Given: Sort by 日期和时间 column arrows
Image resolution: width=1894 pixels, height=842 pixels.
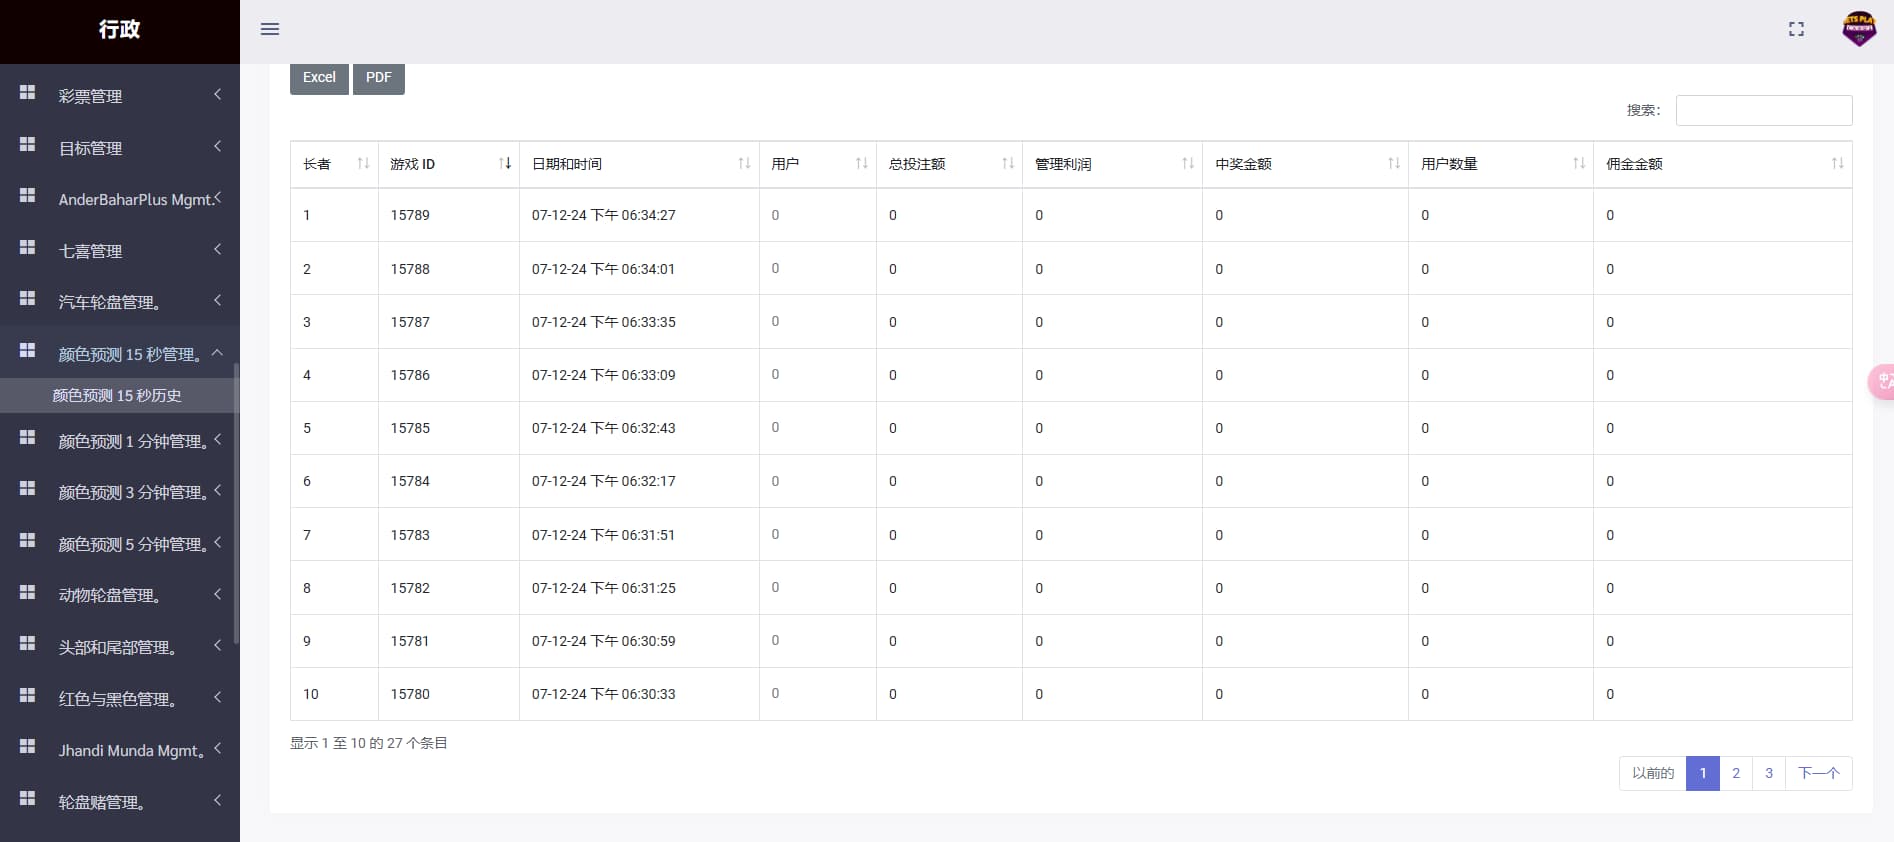Looking at the screenshot, I should click(744, 164).
